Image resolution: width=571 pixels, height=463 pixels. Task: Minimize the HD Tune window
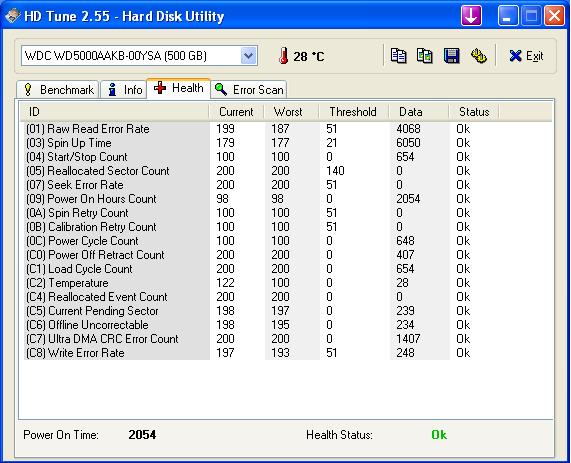coord(508,16)
